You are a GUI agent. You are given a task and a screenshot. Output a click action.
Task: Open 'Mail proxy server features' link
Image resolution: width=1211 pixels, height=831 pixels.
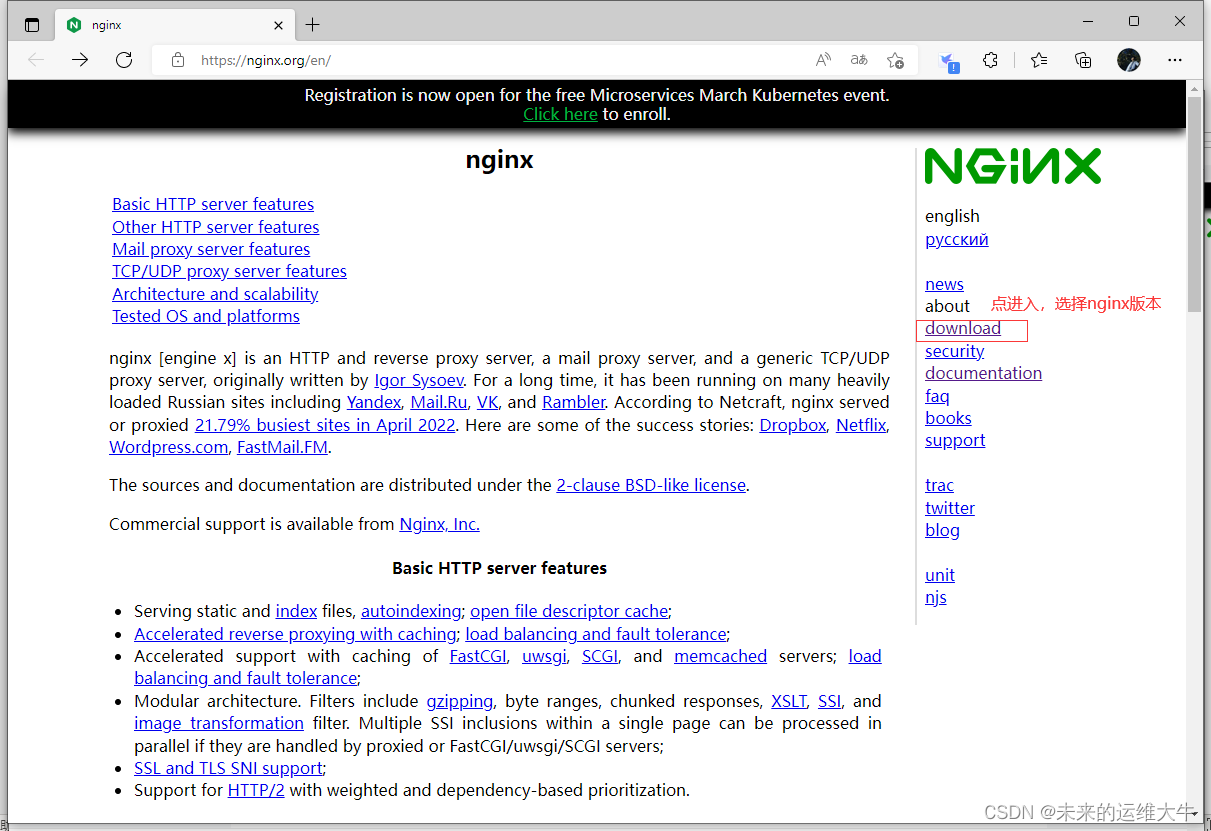(211, 249)
